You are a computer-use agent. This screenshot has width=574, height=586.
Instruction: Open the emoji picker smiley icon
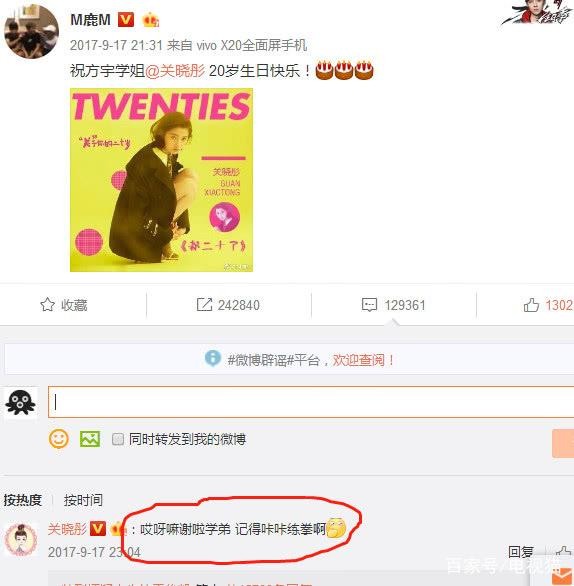pyautogui.click(x=59, y=439)
